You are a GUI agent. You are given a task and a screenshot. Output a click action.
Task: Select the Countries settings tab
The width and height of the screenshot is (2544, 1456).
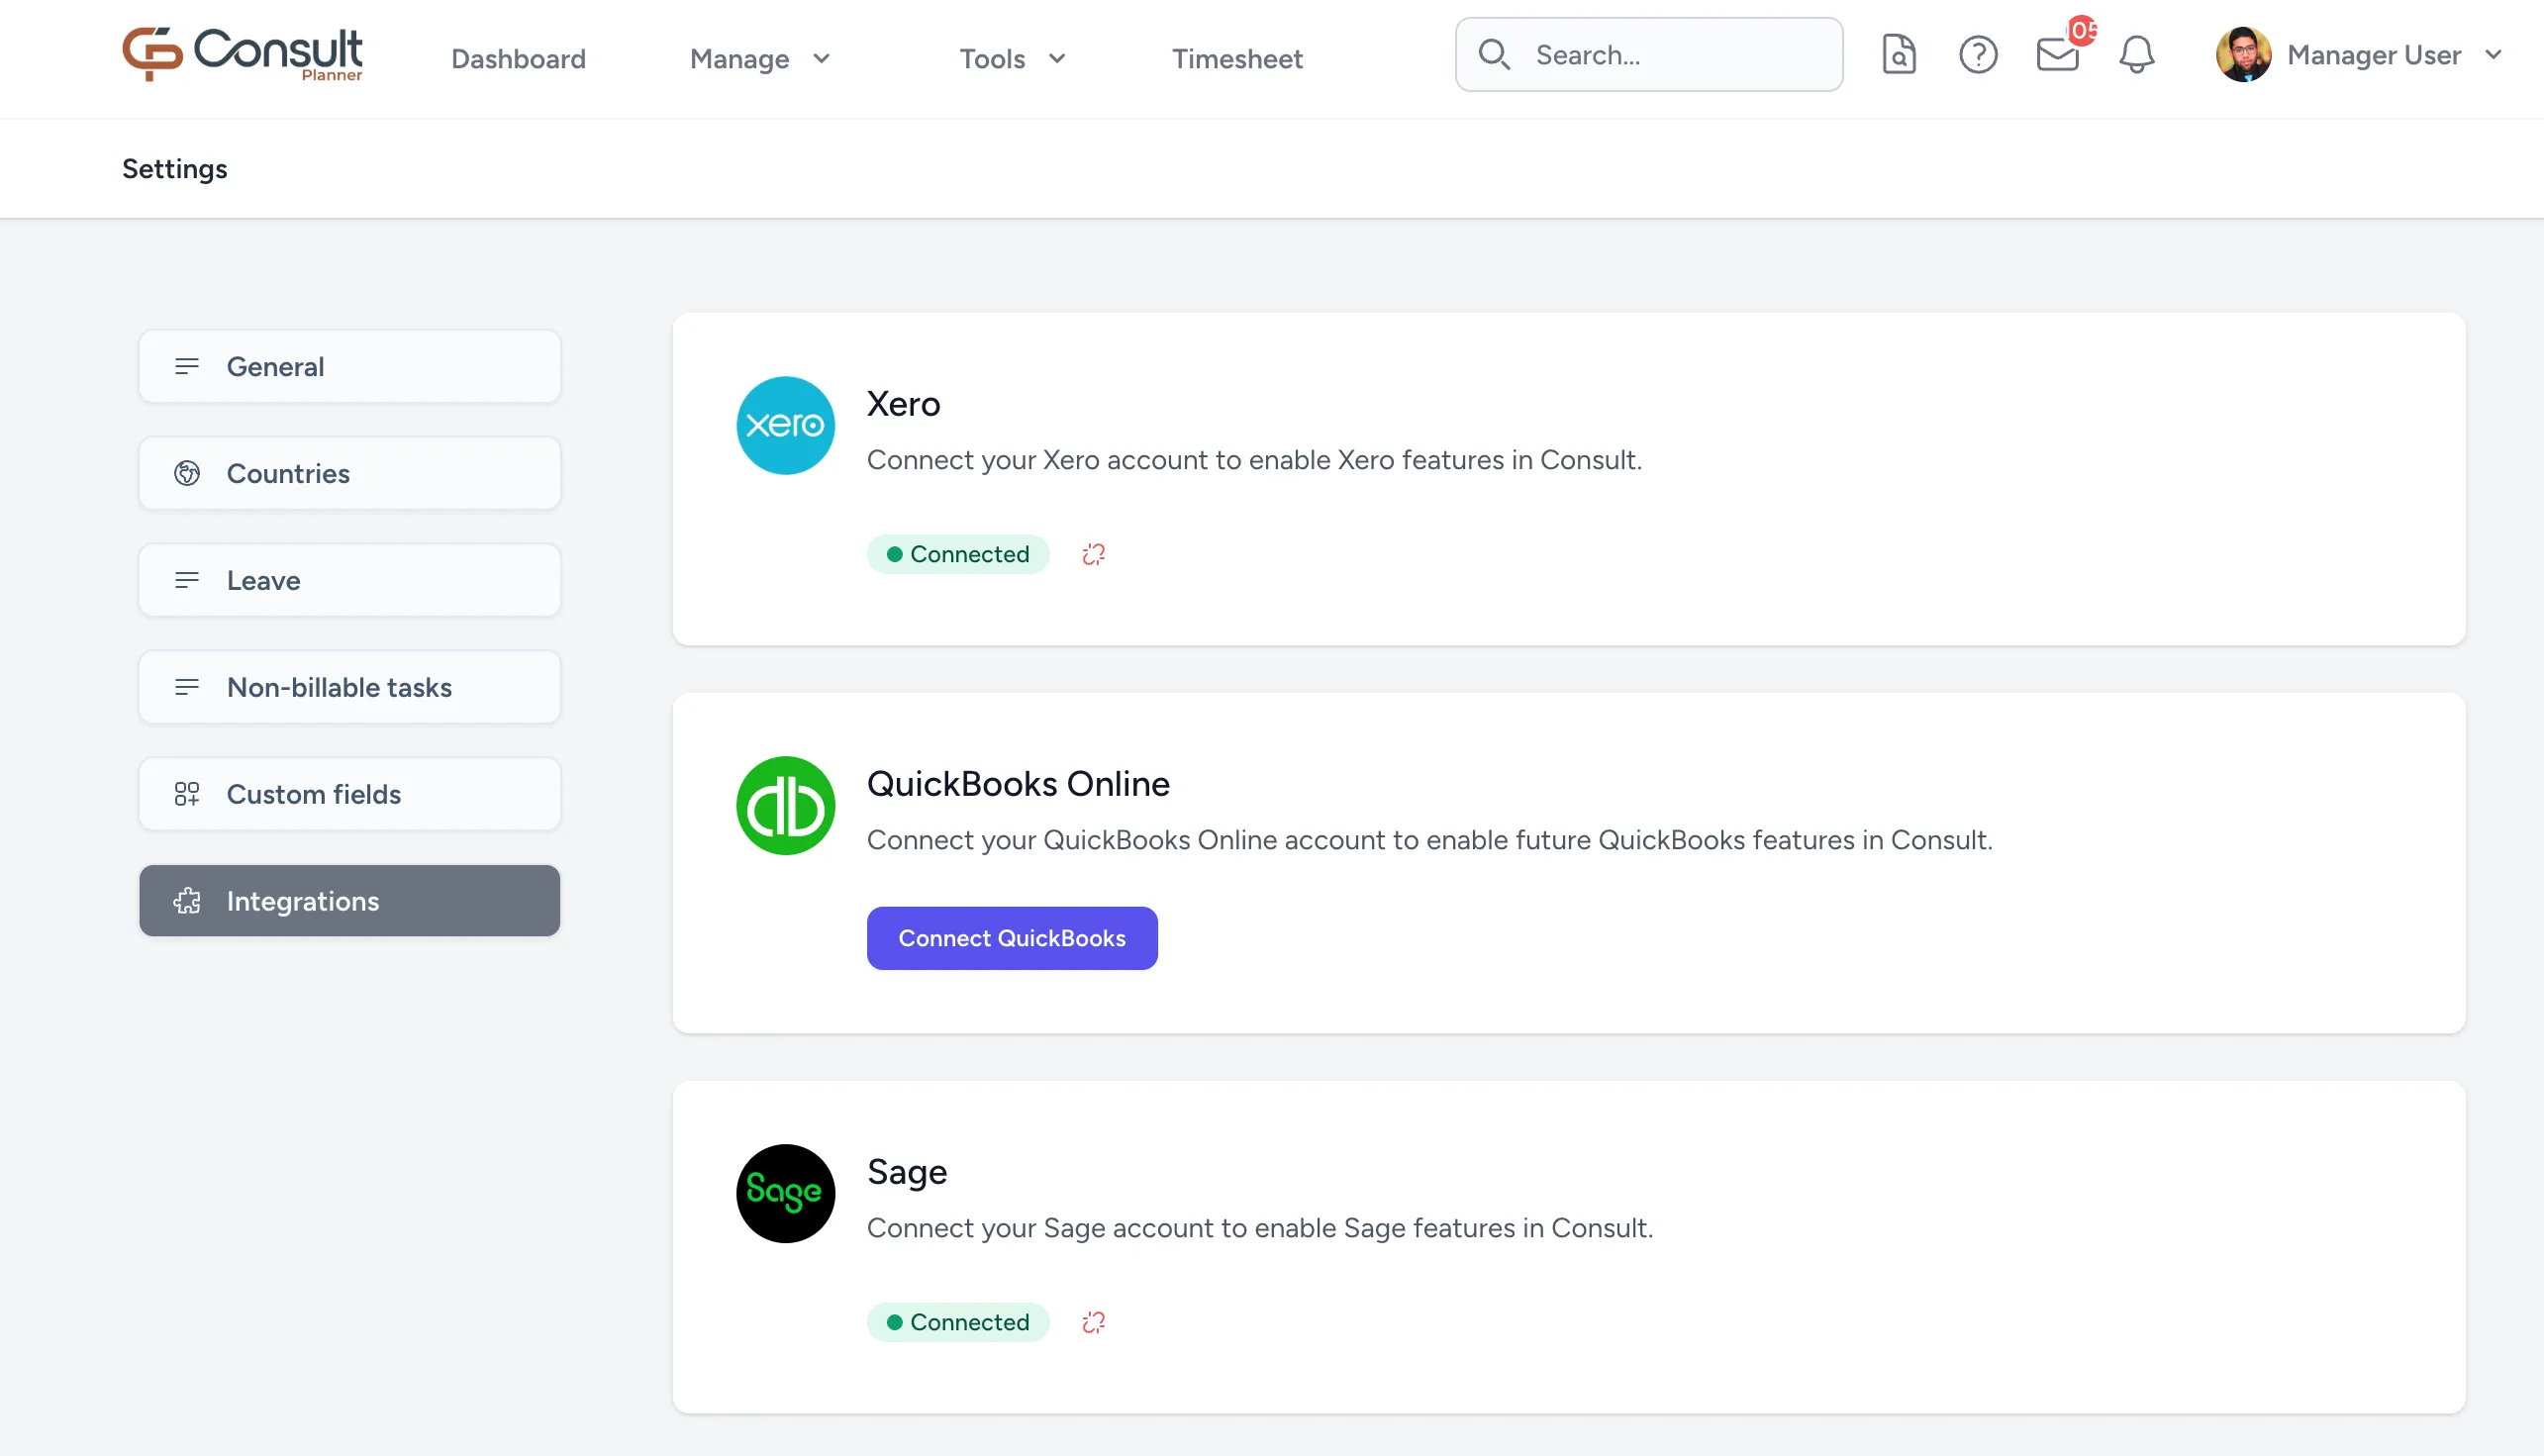click(x=350, y=473)
